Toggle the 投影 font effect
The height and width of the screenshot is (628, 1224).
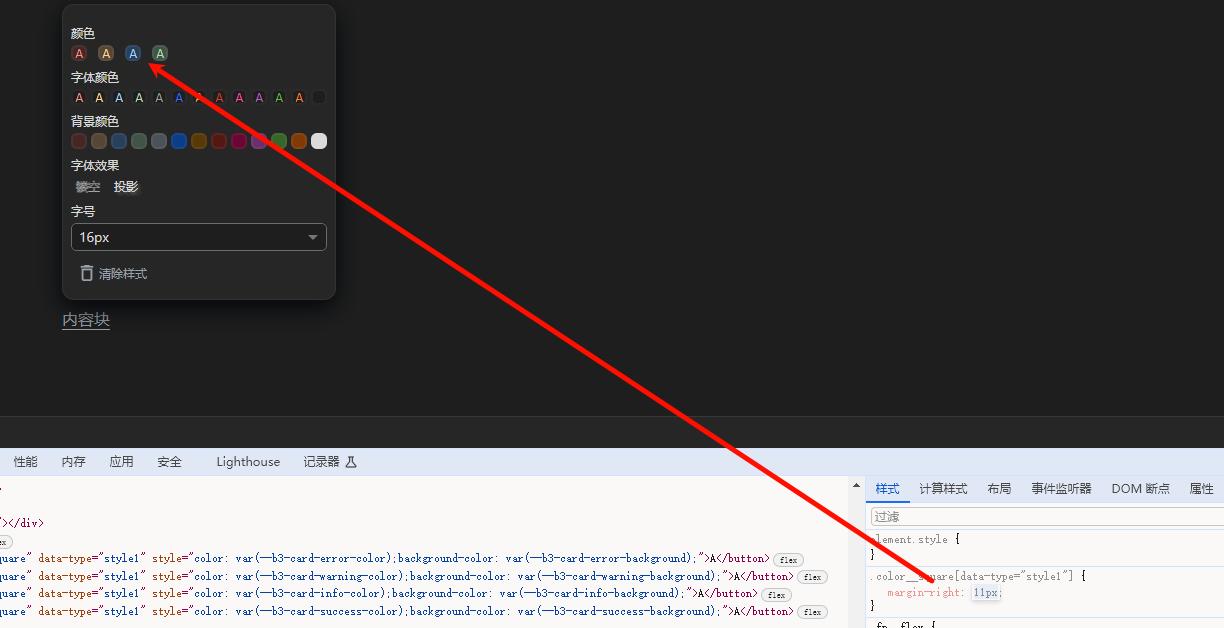(x=126, y=187)
